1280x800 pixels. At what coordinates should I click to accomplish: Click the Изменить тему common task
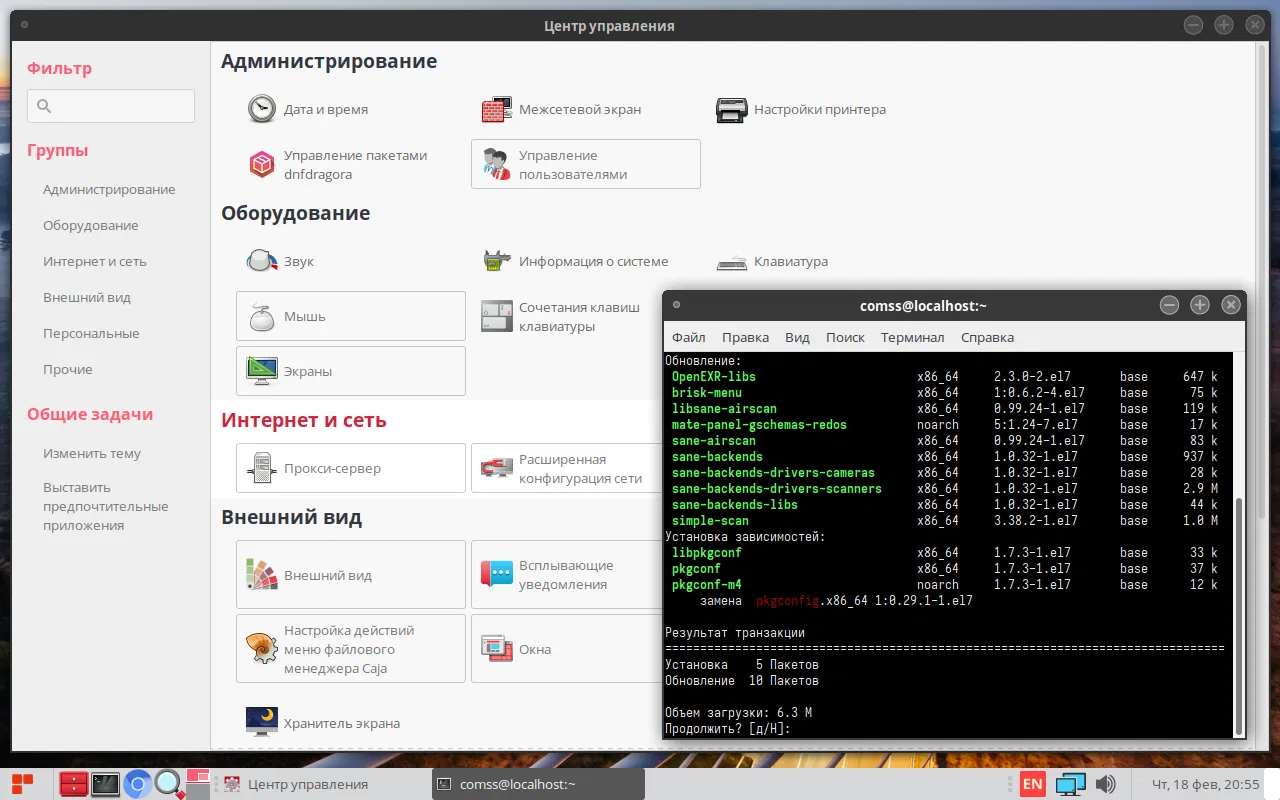click(92, 453)
